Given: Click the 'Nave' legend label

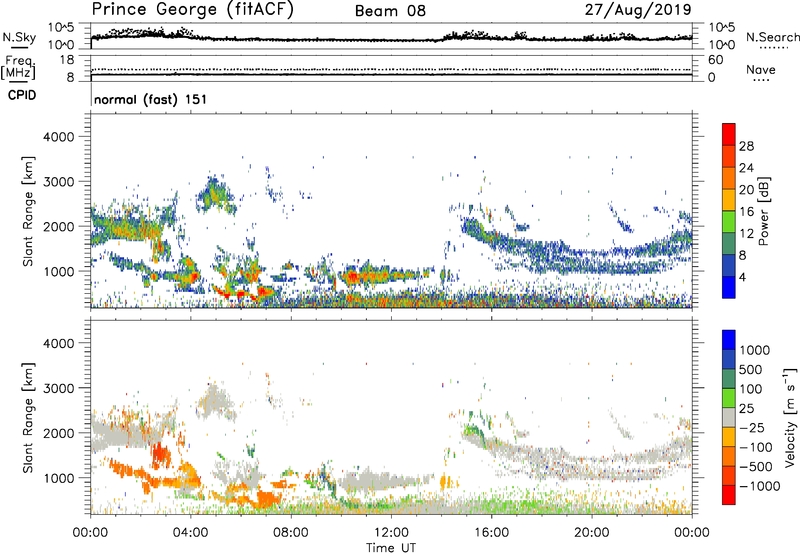Looking at the screenshot, I should (761, 70).
